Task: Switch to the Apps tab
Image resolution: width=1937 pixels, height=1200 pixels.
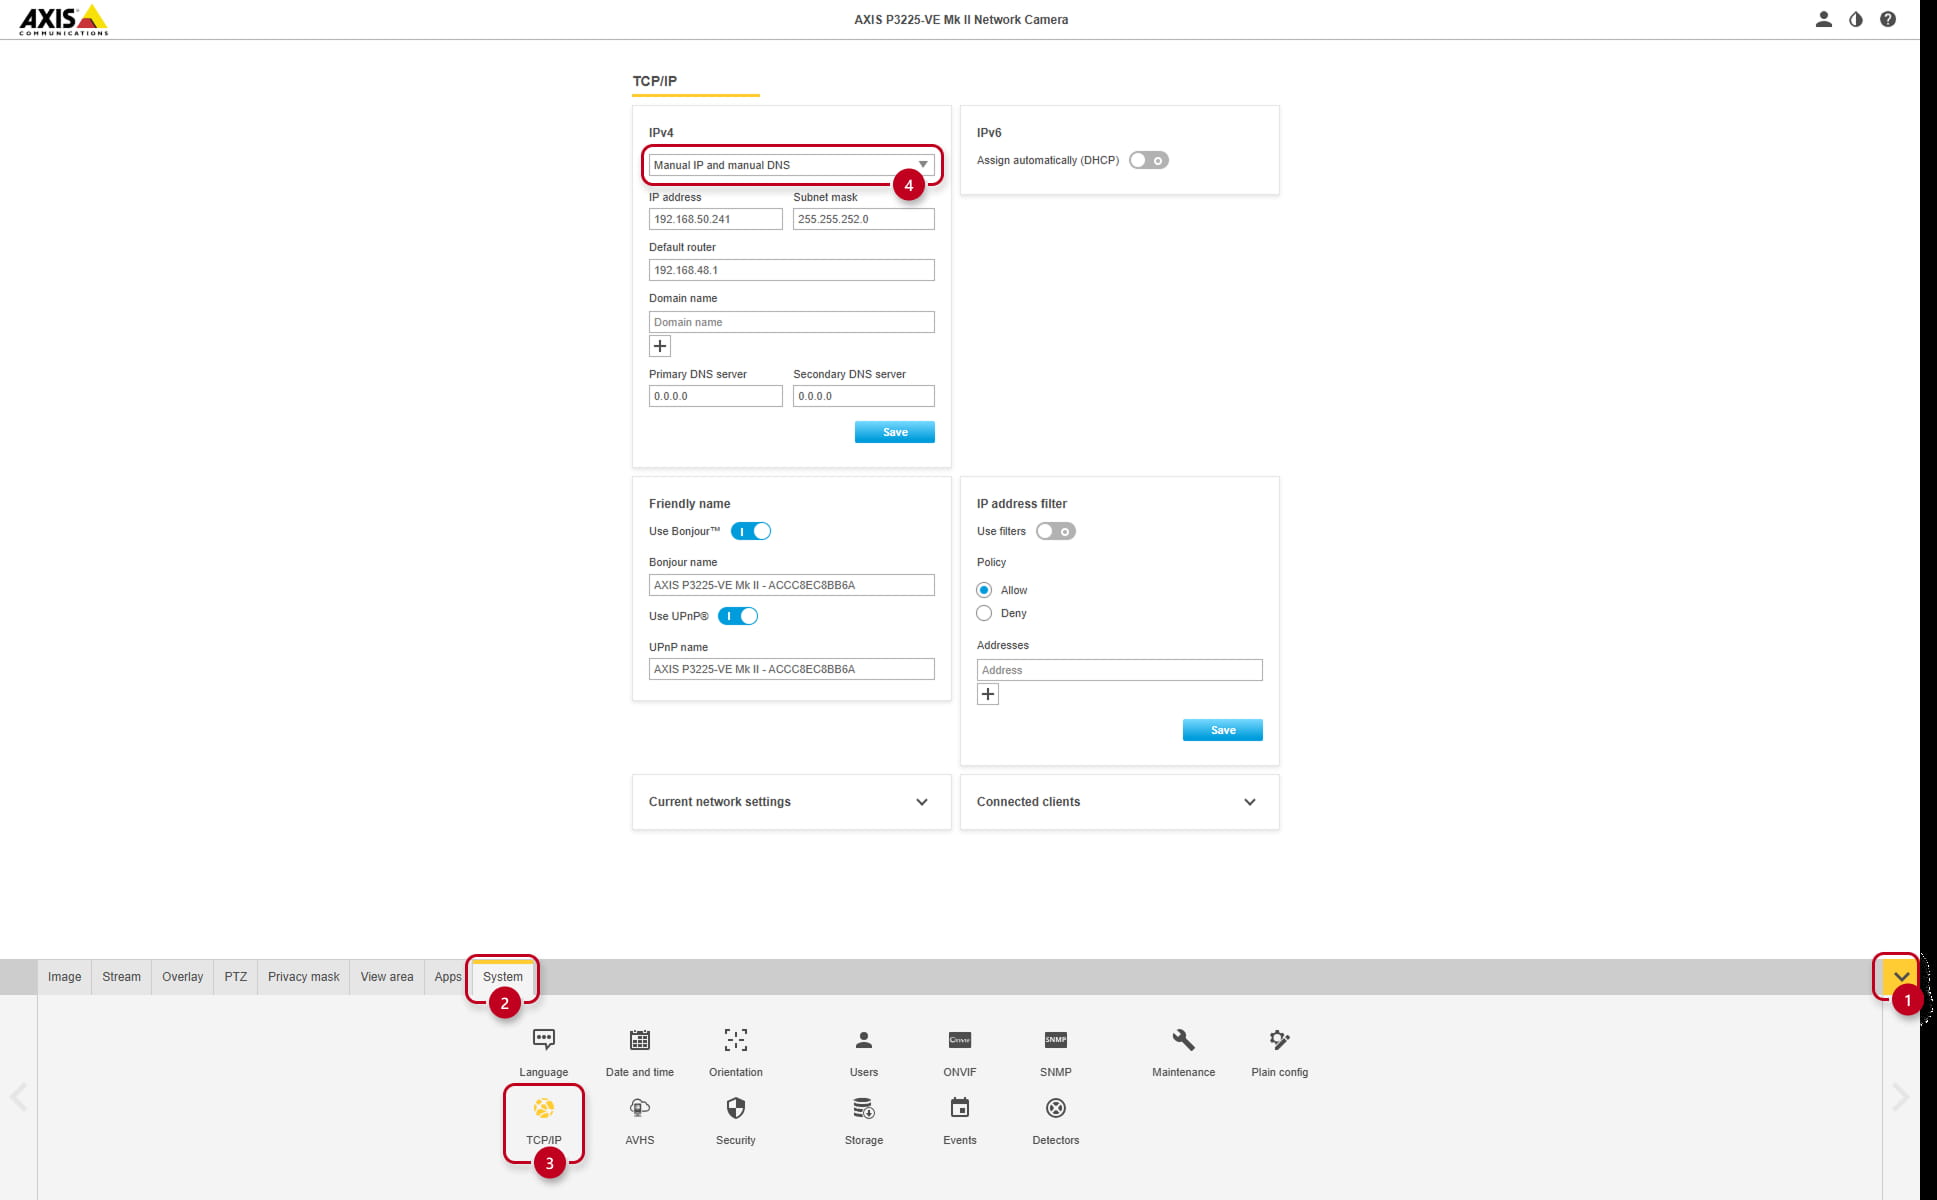Action: [x=448, y=977]
